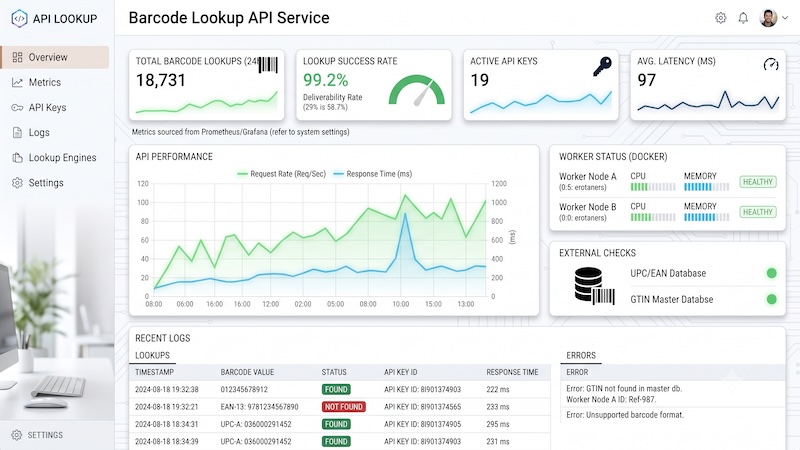Click the 99.2% success rate value
Viewport: 800px width, 450px height.
pyautogui.click(x=326, y=80)
